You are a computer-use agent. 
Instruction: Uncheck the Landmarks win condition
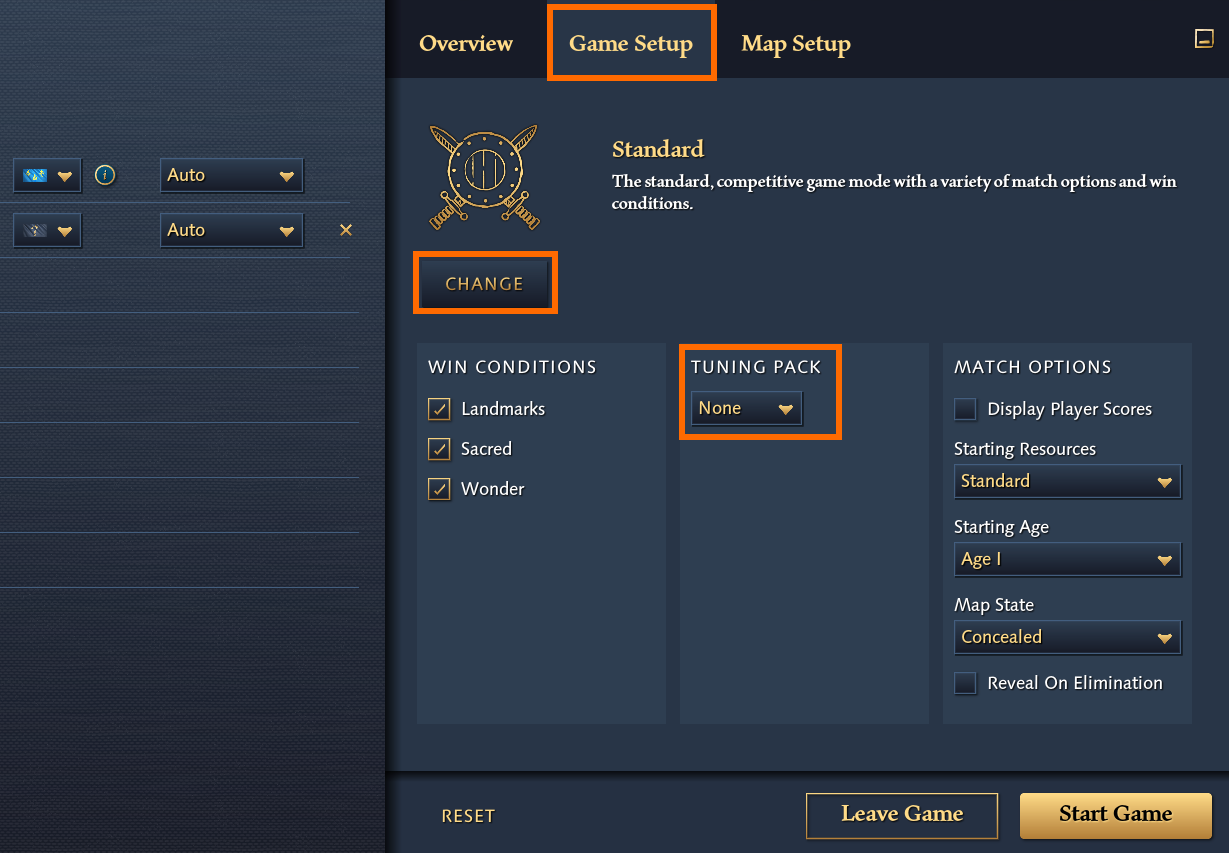tap(439, 409)
